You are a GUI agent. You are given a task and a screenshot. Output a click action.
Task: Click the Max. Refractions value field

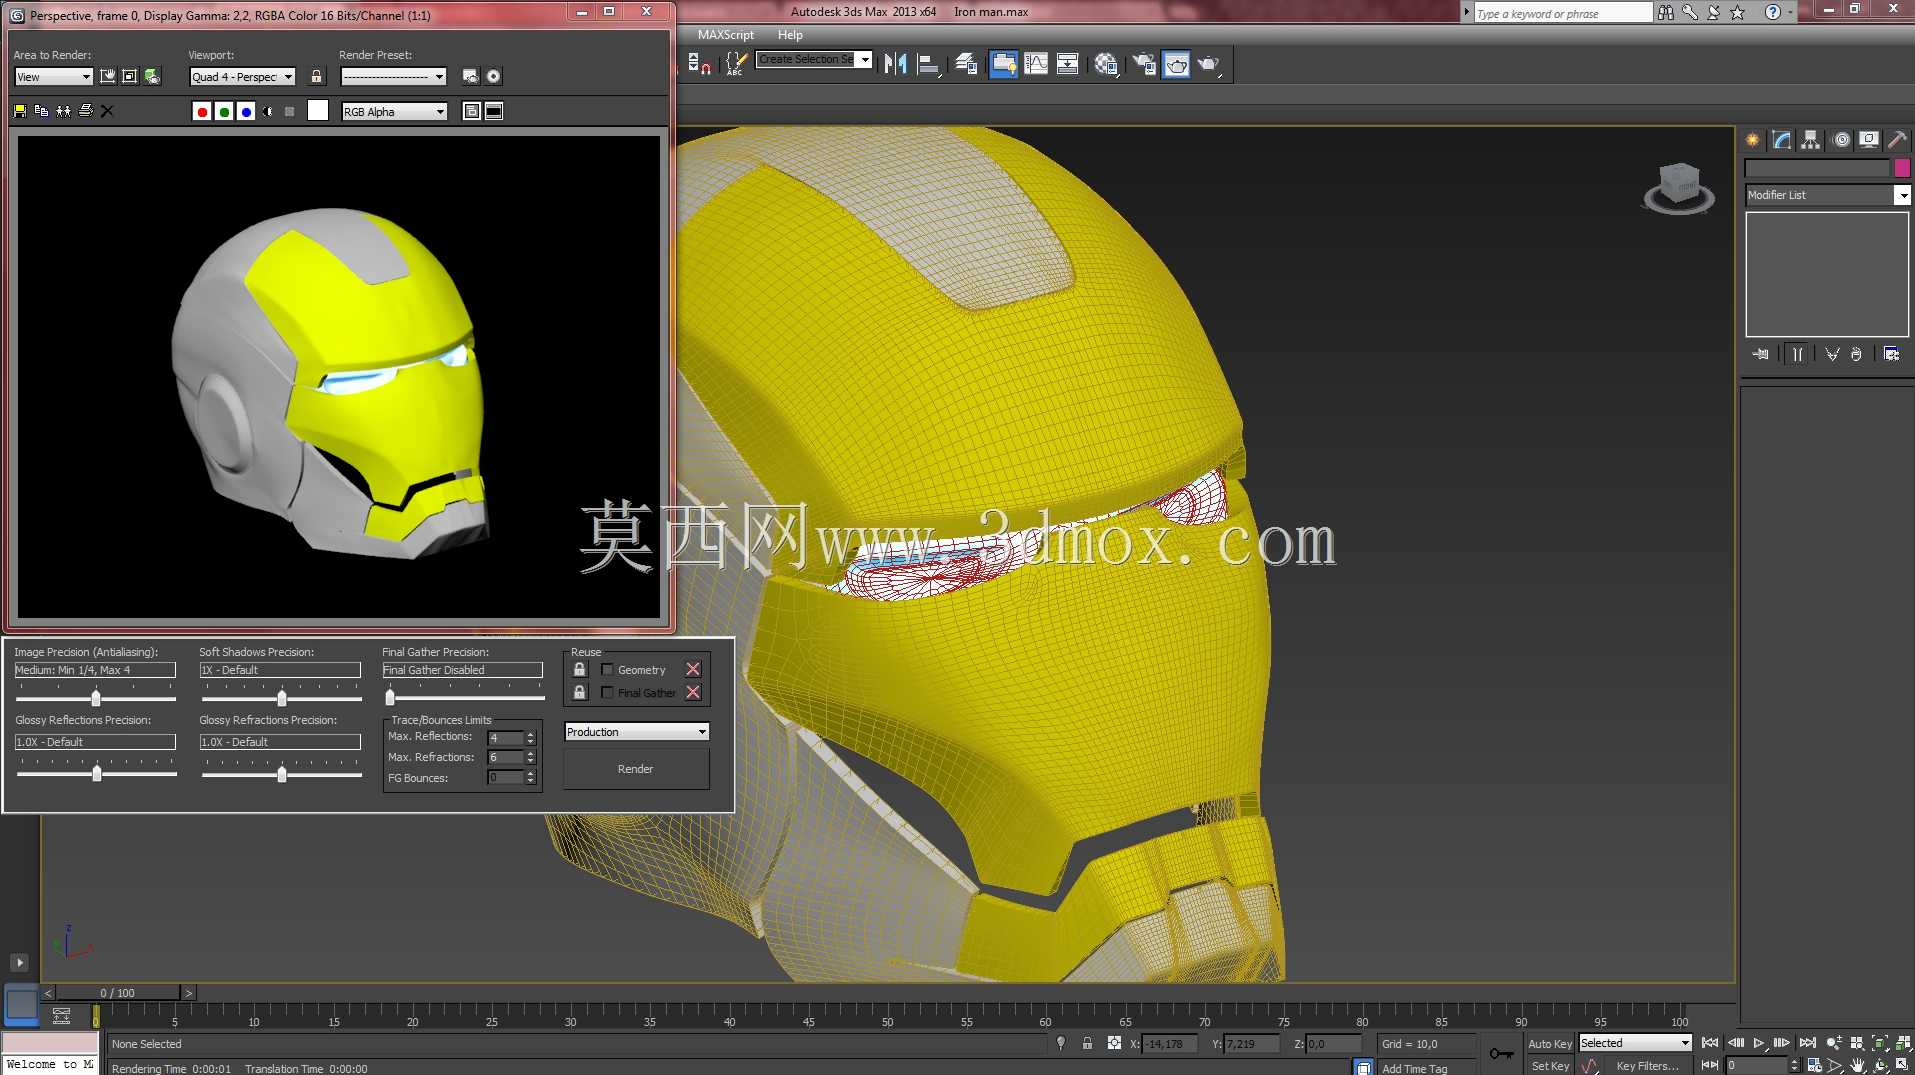point(506,758)
